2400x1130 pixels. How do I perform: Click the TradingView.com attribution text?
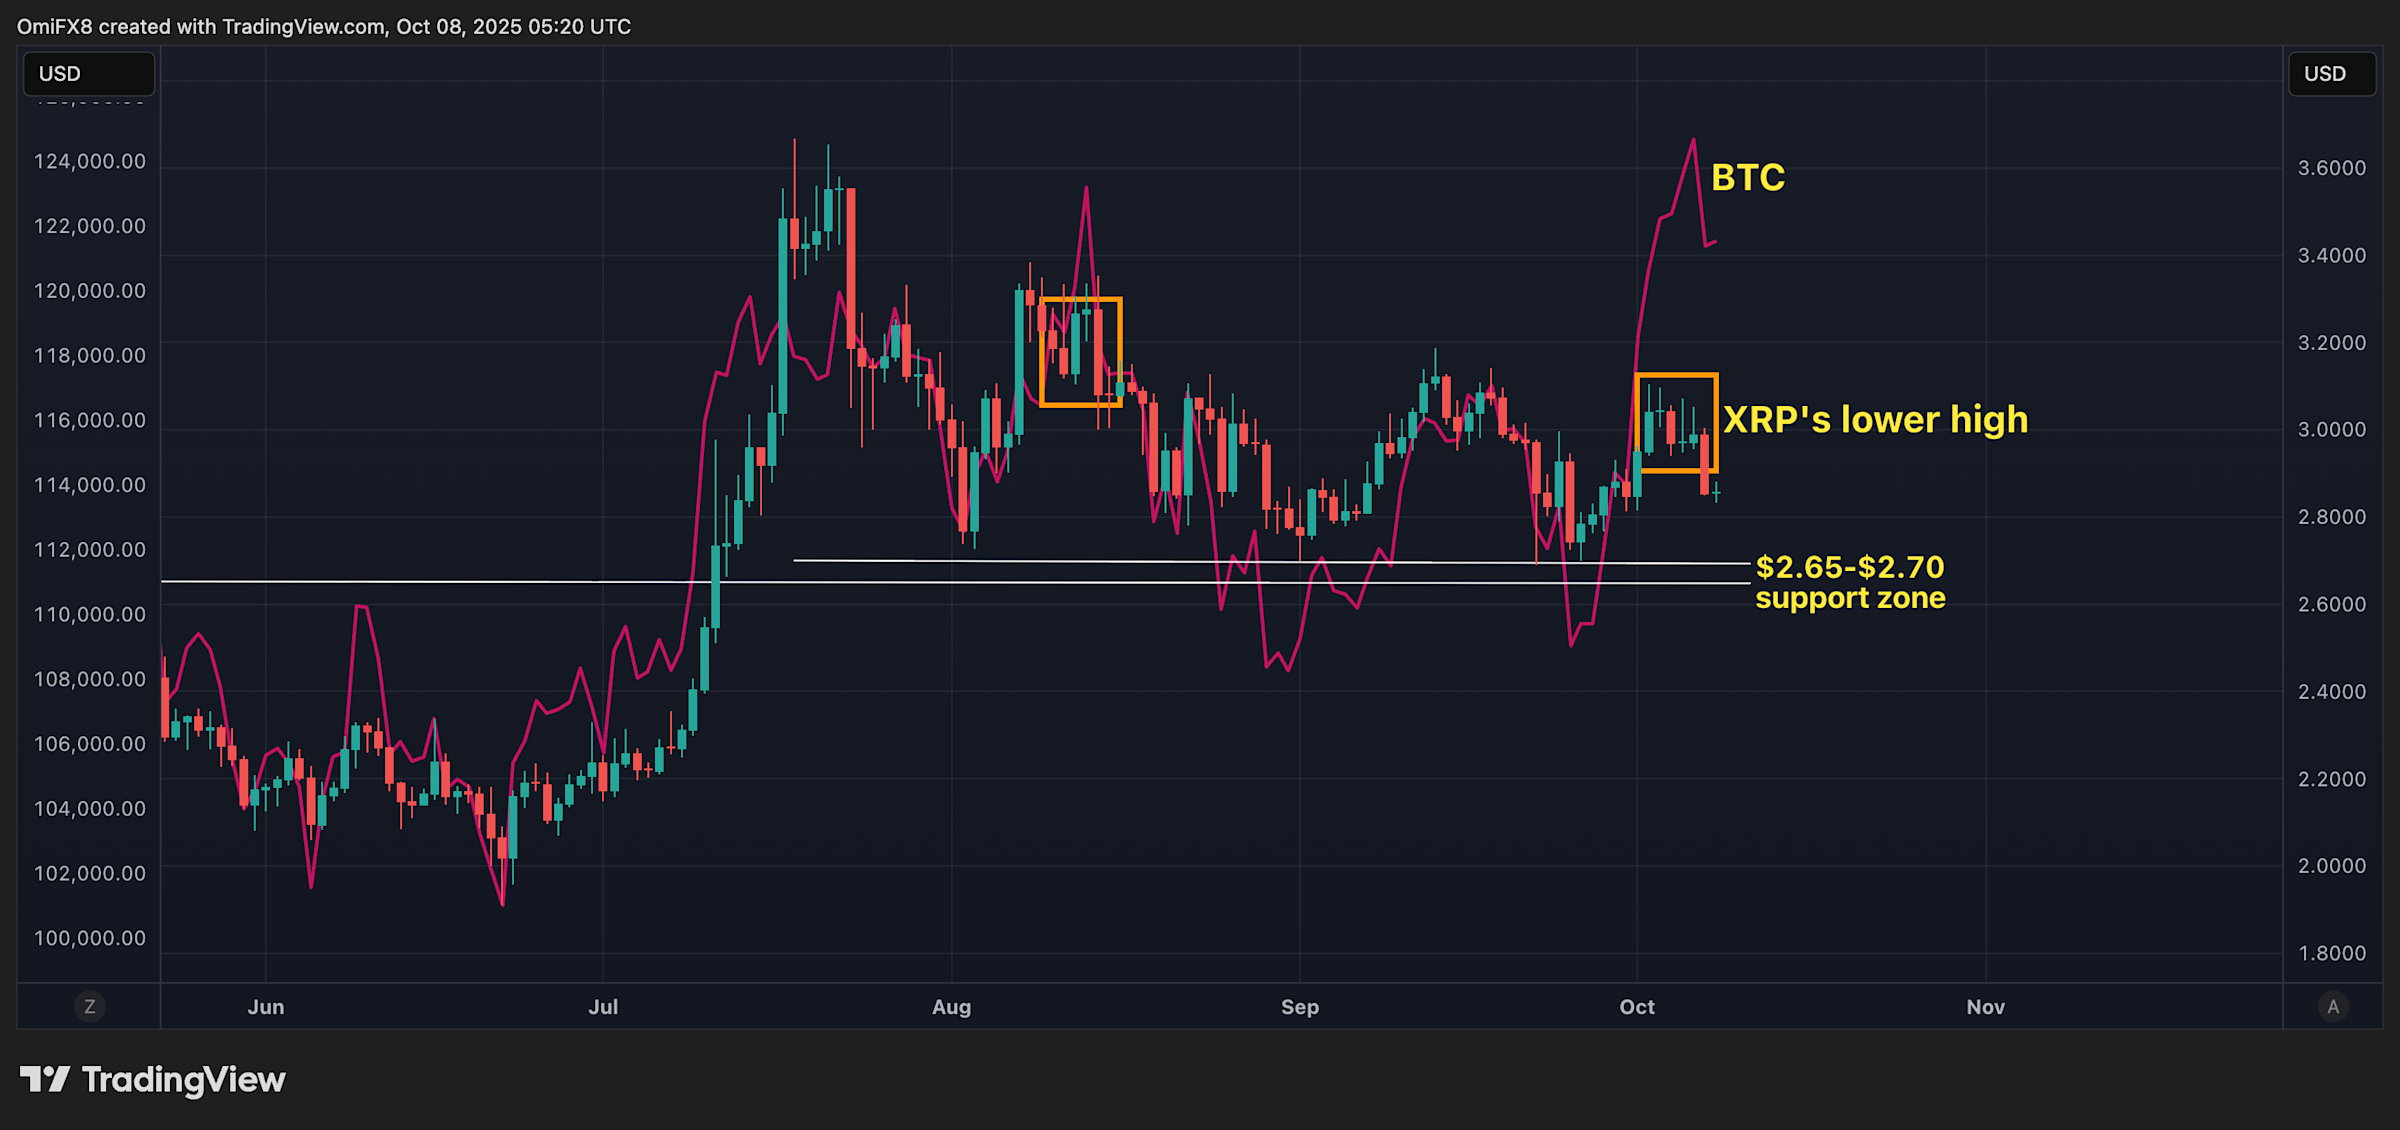point(303,27)
